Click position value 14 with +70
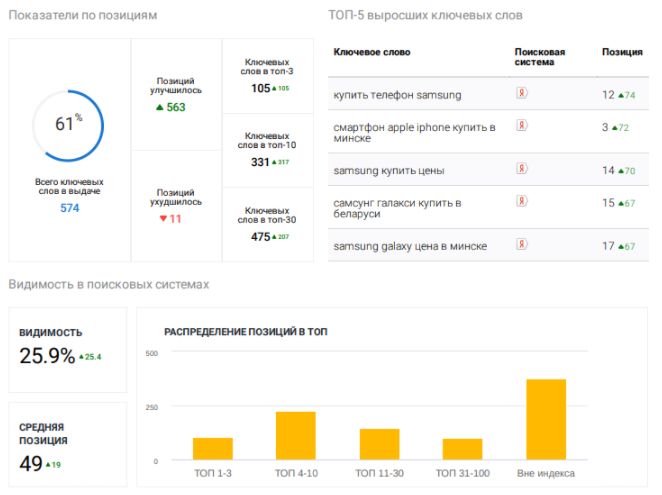The image size is (662, 495). click(x=619, y=170)
